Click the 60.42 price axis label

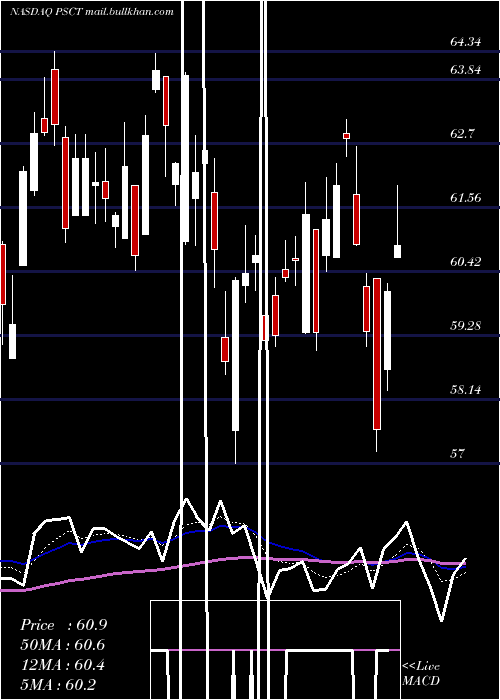pyautogui.click(x=466, y=261)
